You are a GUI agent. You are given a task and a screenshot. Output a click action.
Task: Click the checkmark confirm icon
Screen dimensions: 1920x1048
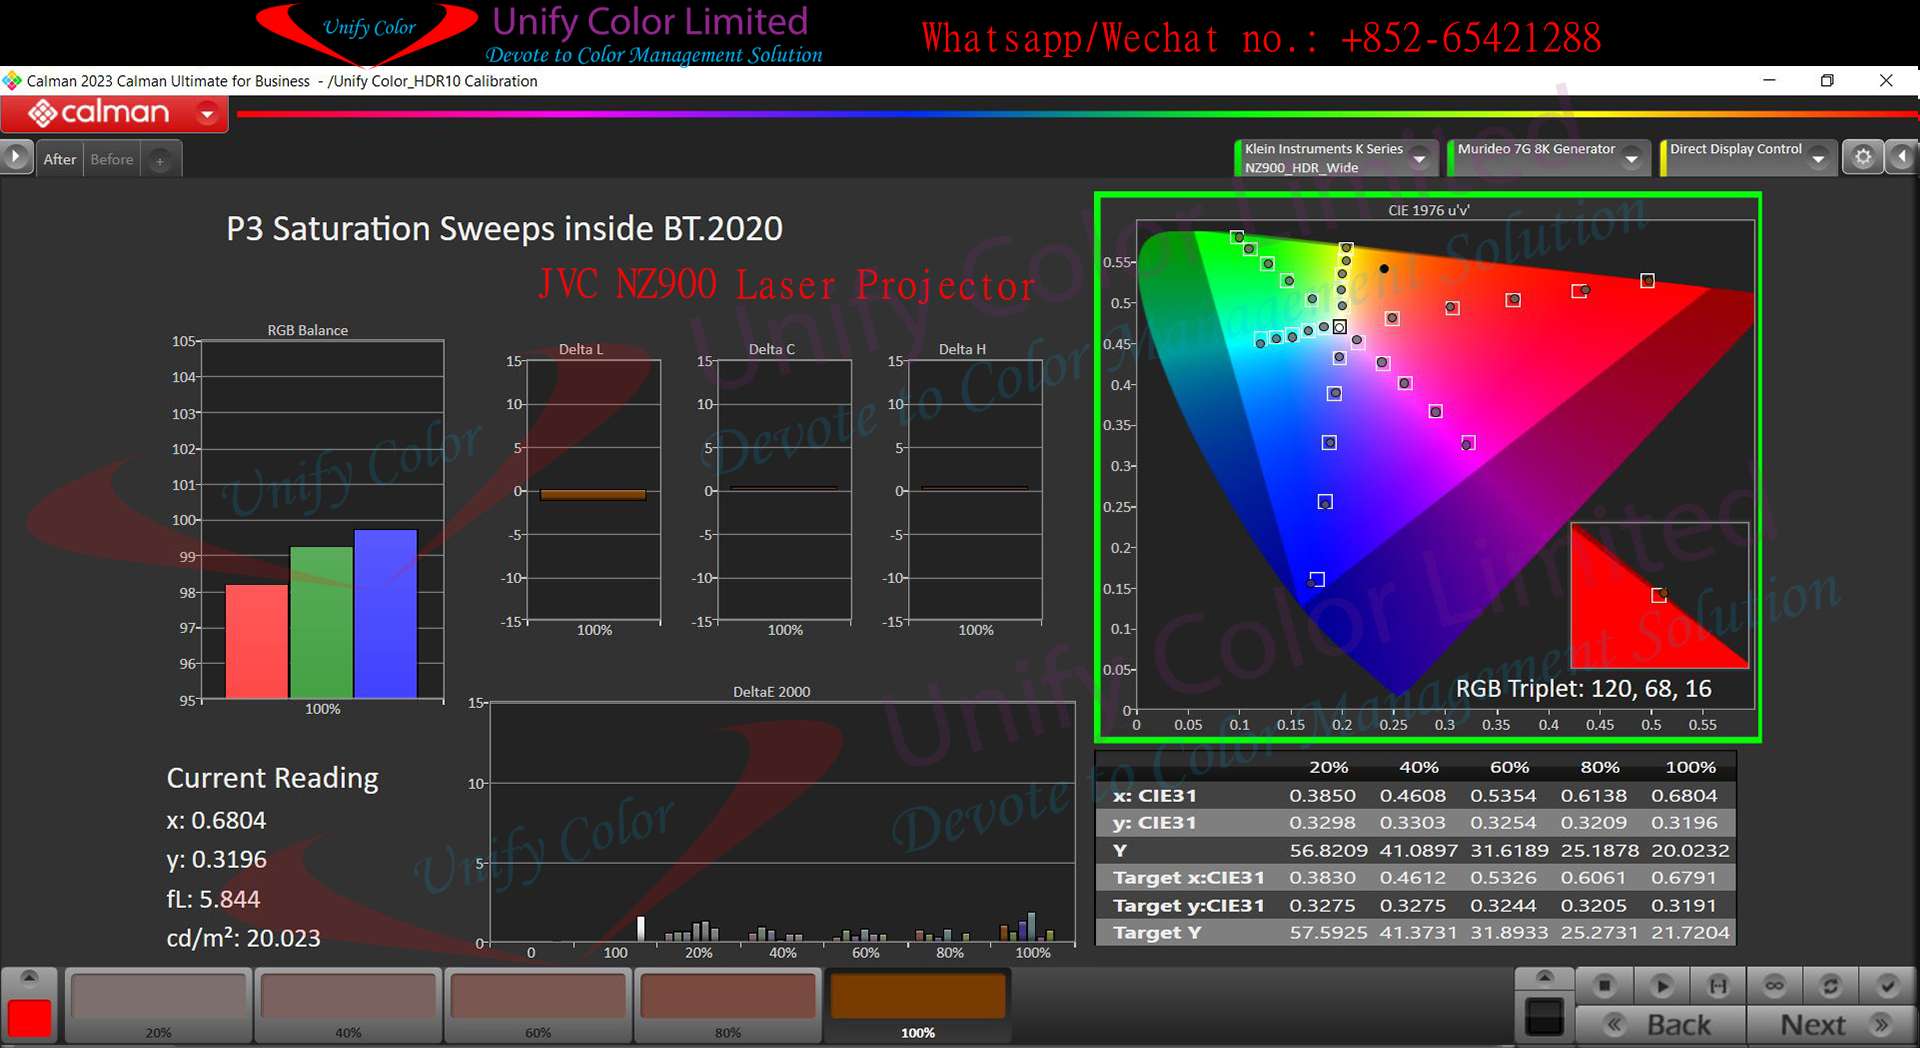tap(1887, 986)
